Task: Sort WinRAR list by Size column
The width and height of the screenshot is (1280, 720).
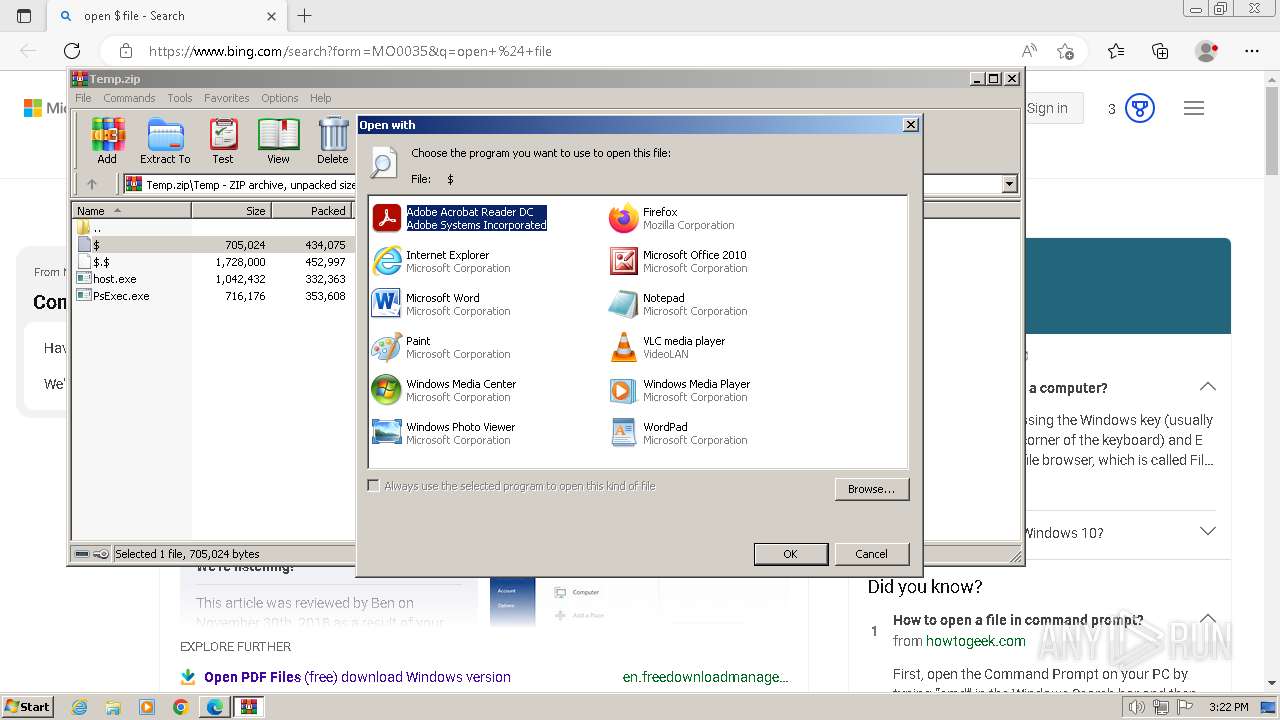Action: coord(231,210)
